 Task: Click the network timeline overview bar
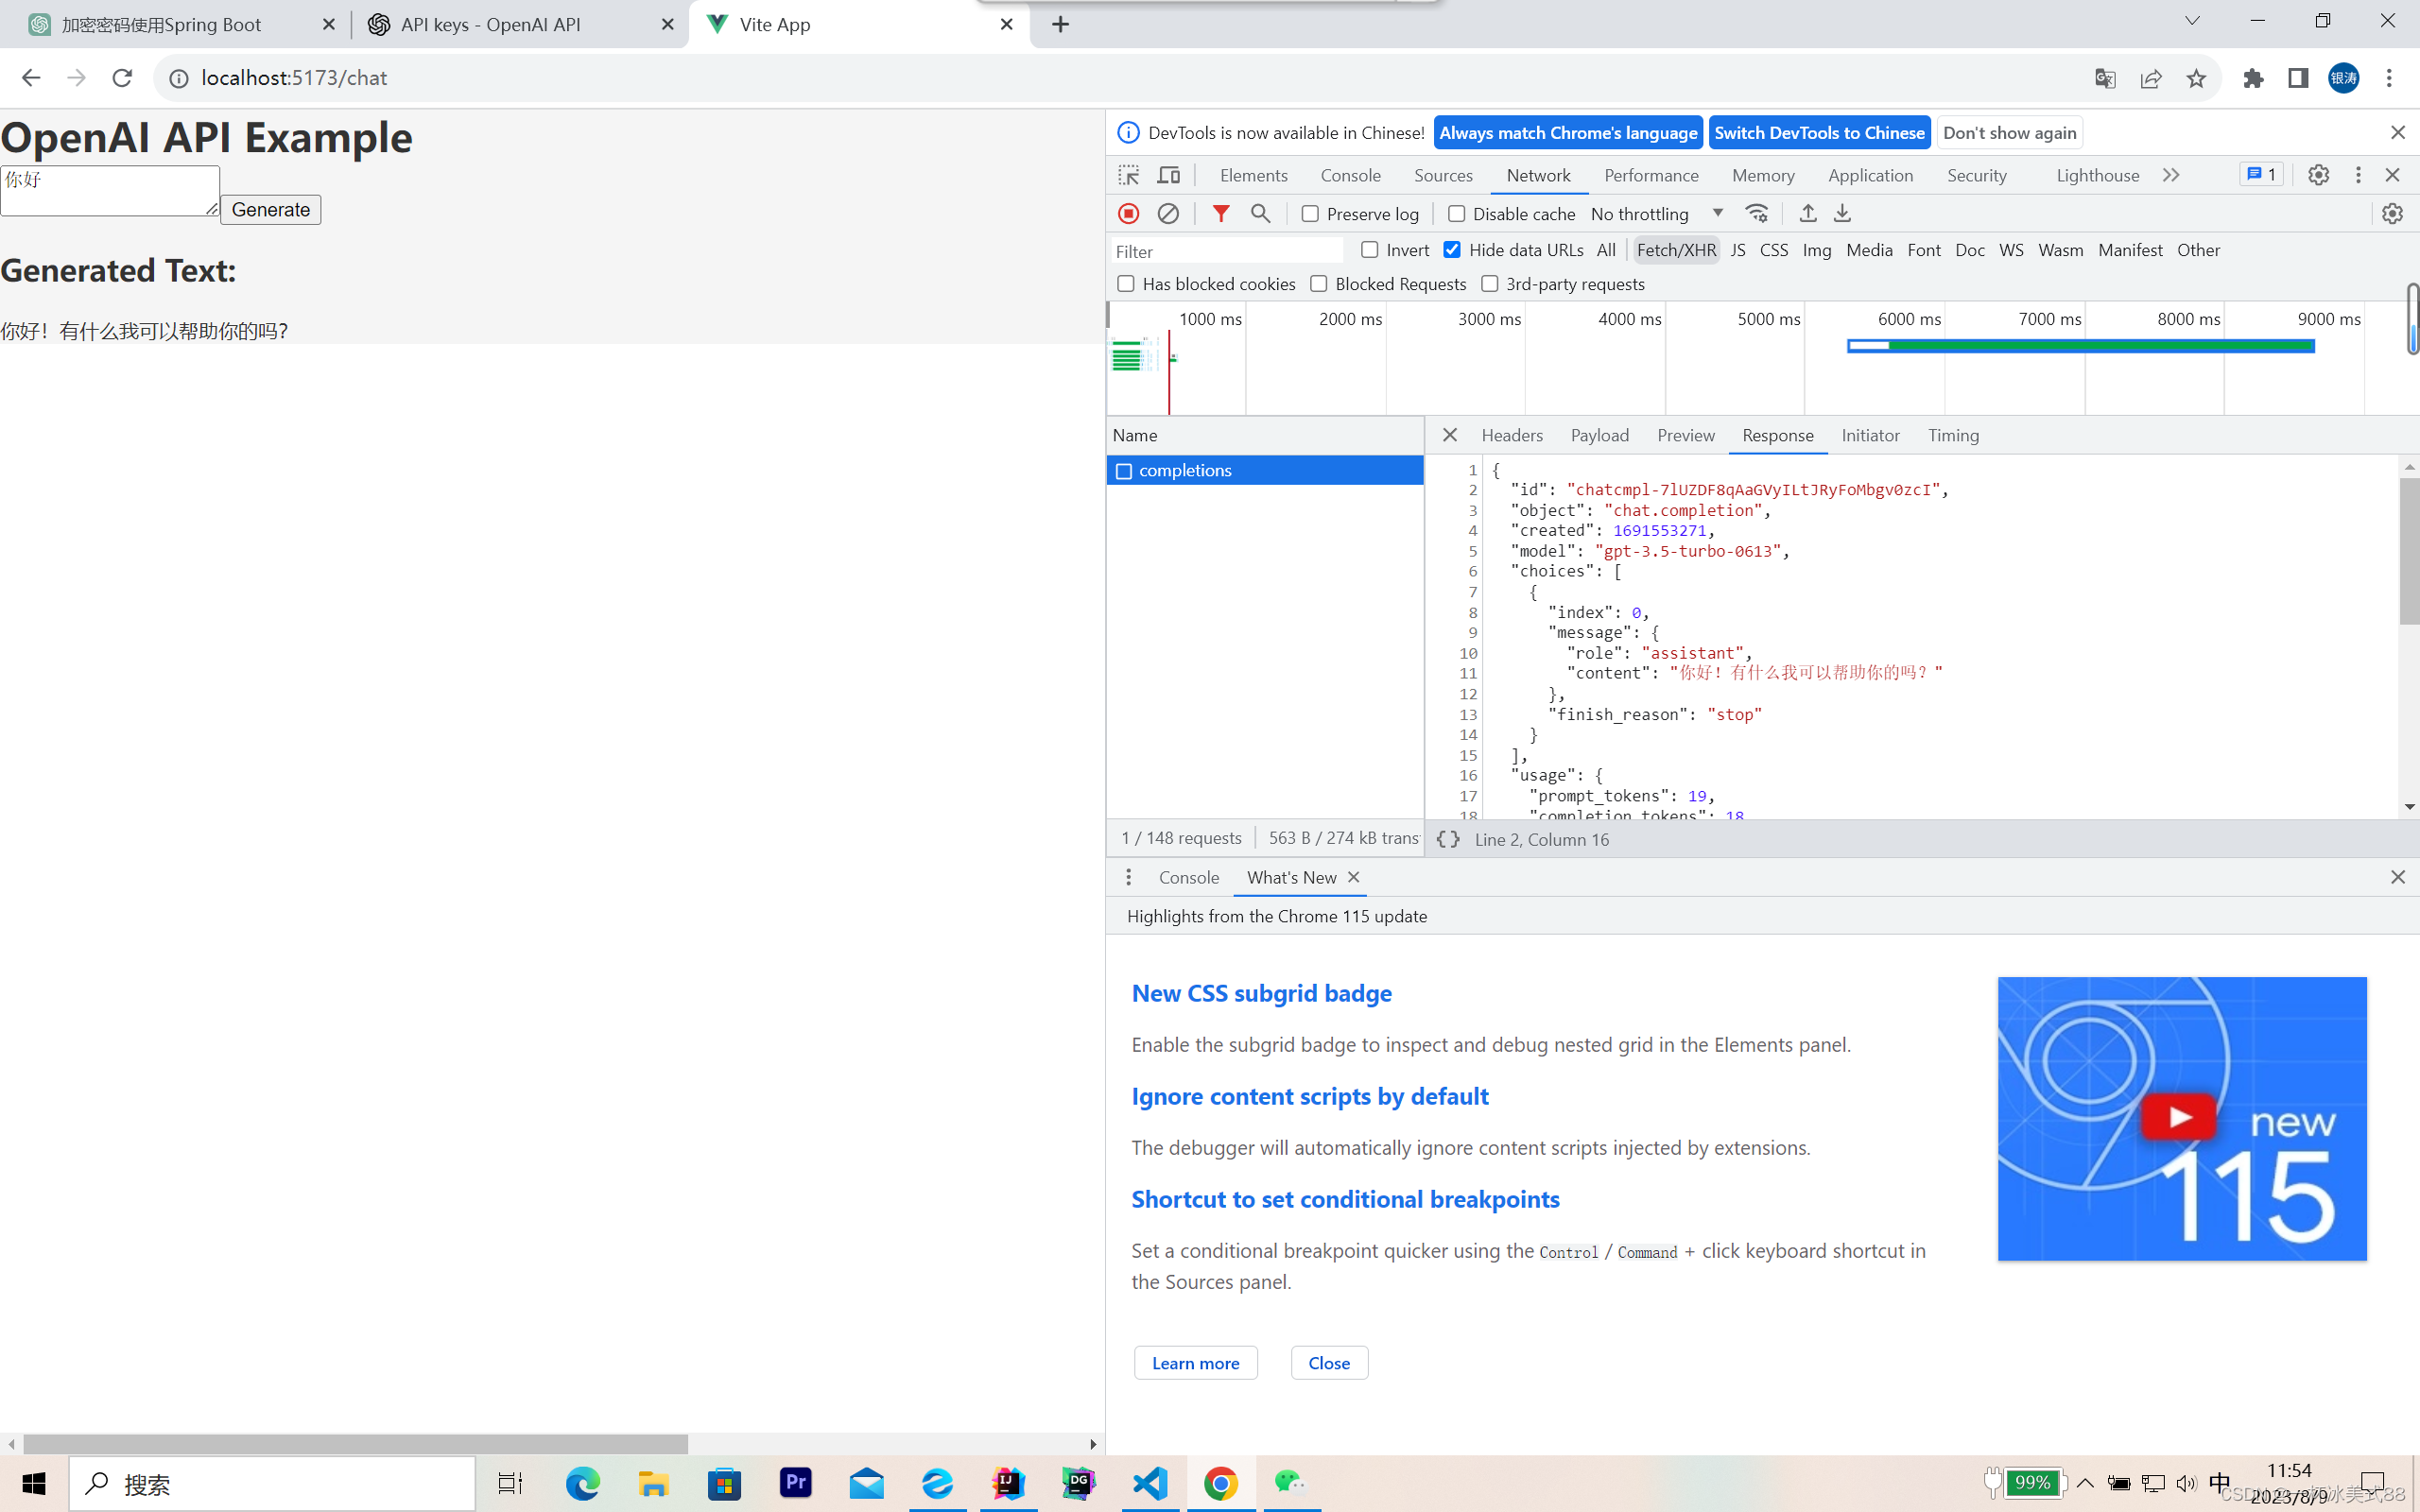(x=2080, y=346)
